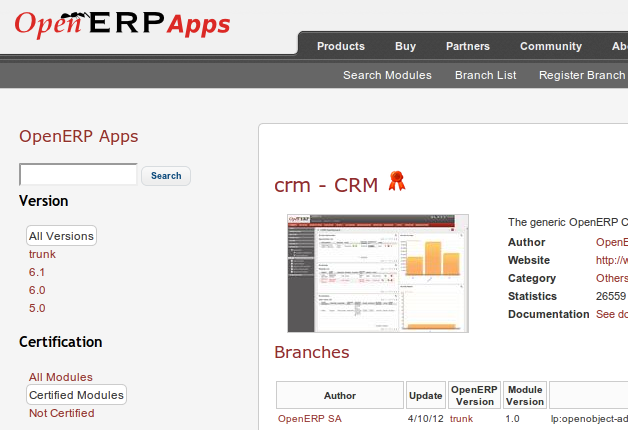Click the Statistics value 26559

(611, 296)
